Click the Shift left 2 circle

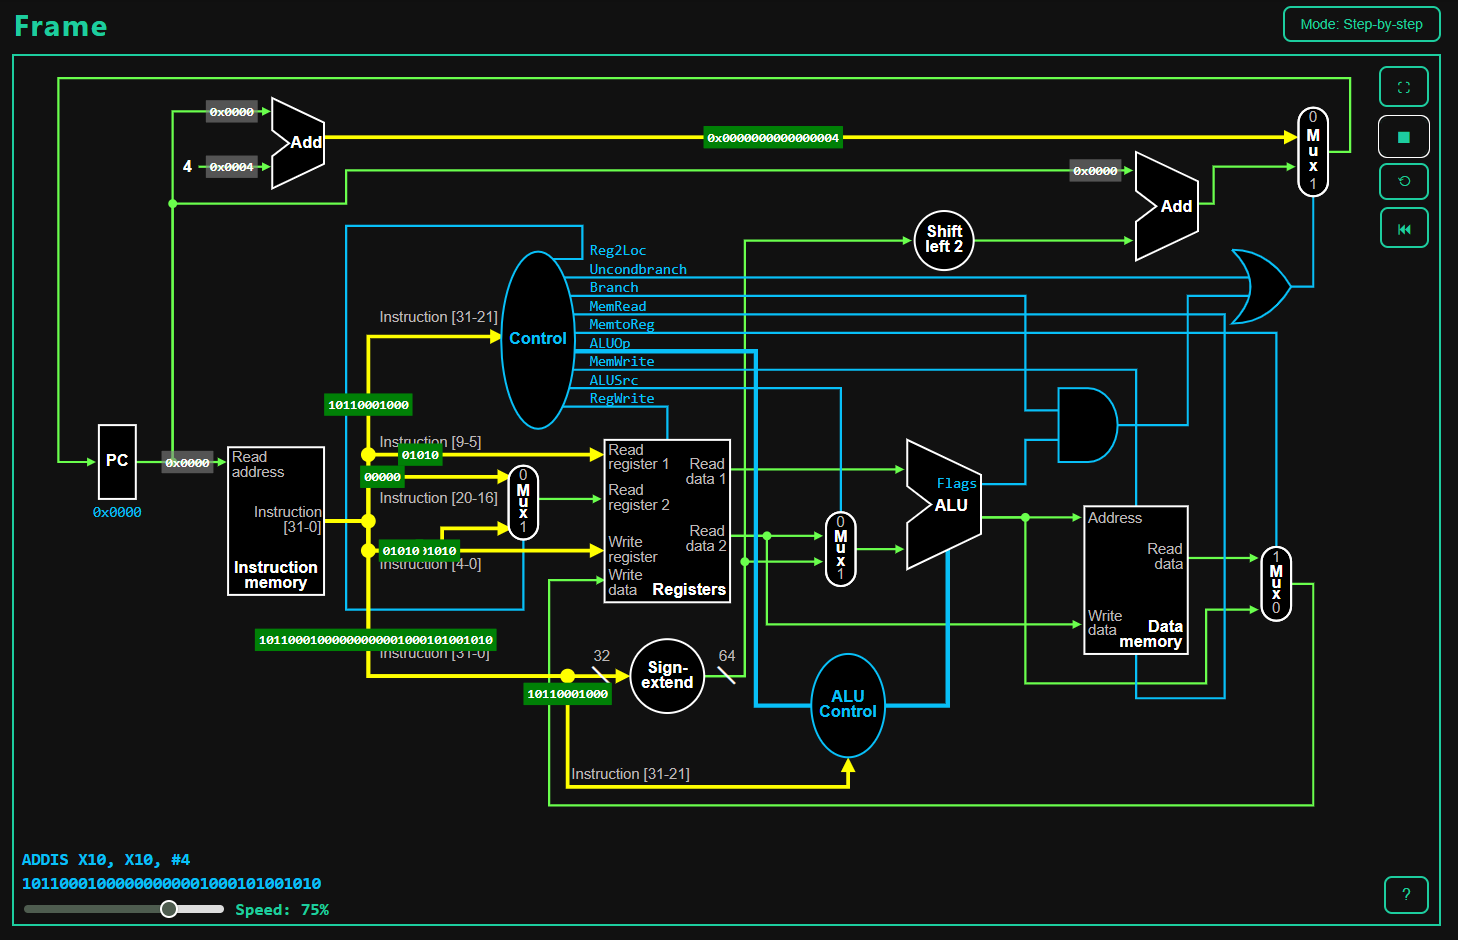coord(944,240)
